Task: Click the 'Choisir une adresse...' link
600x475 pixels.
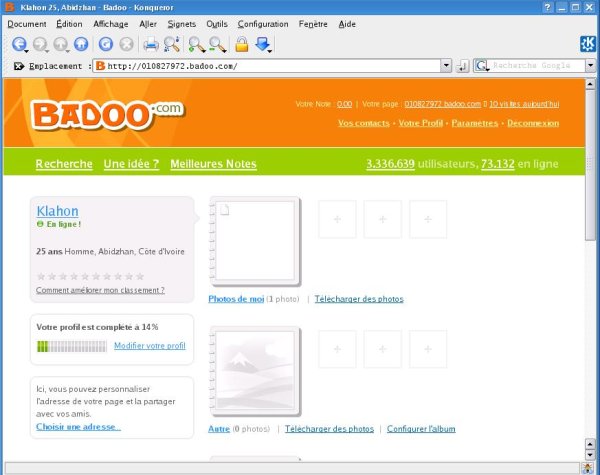Action: click(x=78, y=426)
